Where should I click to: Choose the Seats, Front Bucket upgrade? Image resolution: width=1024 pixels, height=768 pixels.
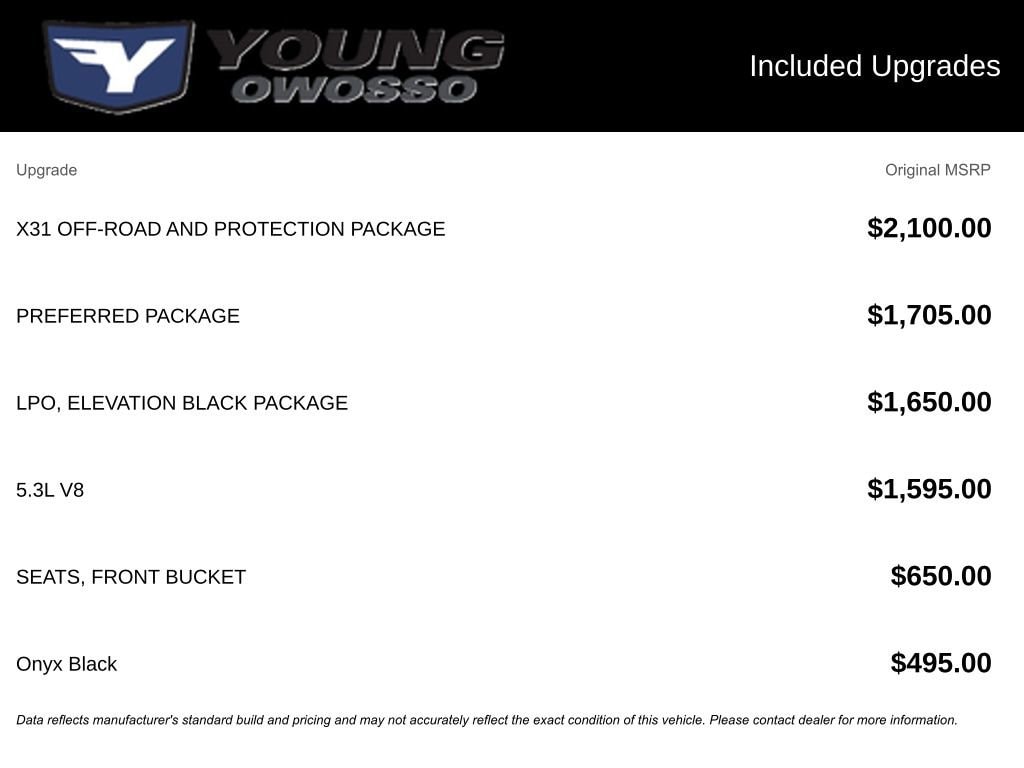click(131, 577)
